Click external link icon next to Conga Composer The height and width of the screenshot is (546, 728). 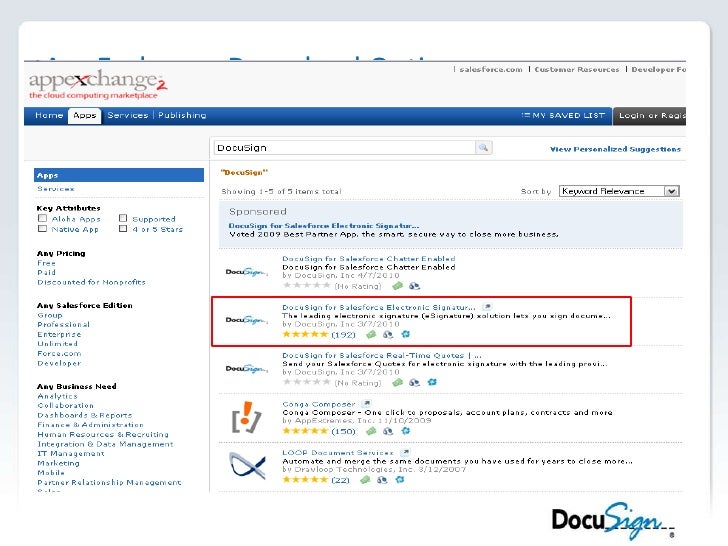point(366,404)
